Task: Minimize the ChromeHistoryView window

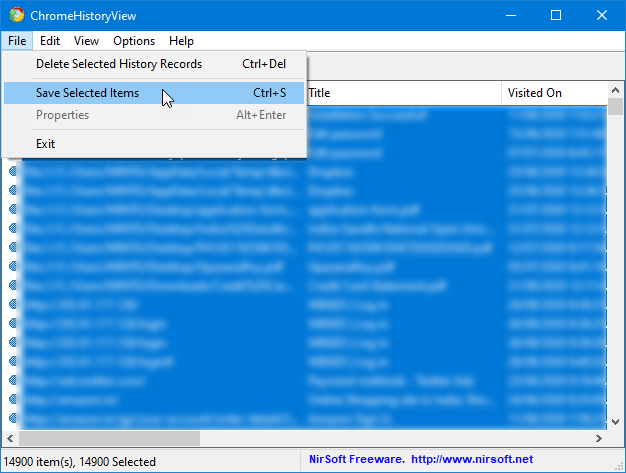Action: click(511, 16)
